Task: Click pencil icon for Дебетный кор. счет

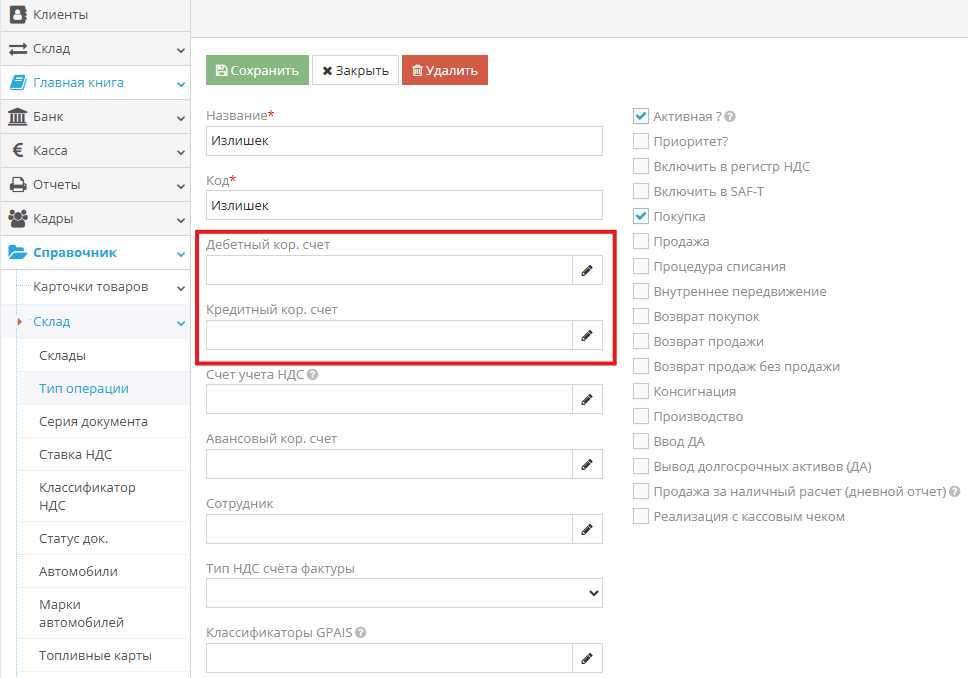Action: coord(587,270)
